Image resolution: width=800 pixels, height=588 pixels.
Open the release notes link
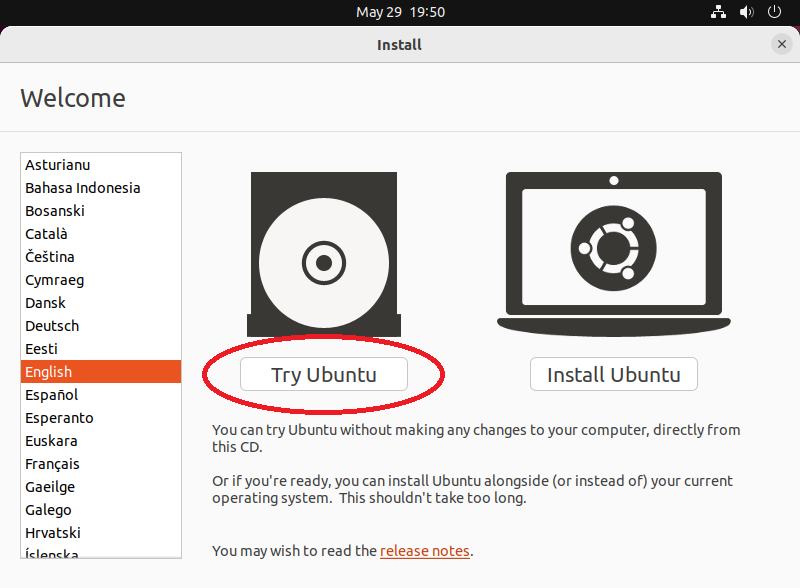coord(424,551)
